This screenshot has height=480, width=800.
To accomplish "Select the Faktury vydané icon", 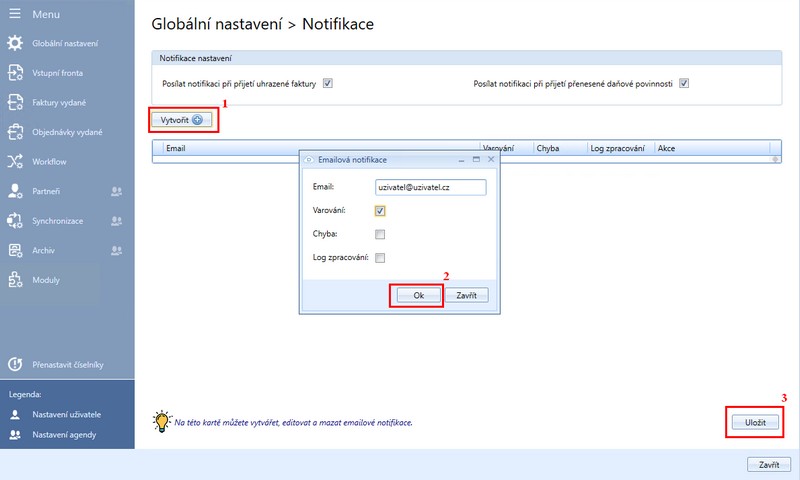I will (x=15, y=102).
